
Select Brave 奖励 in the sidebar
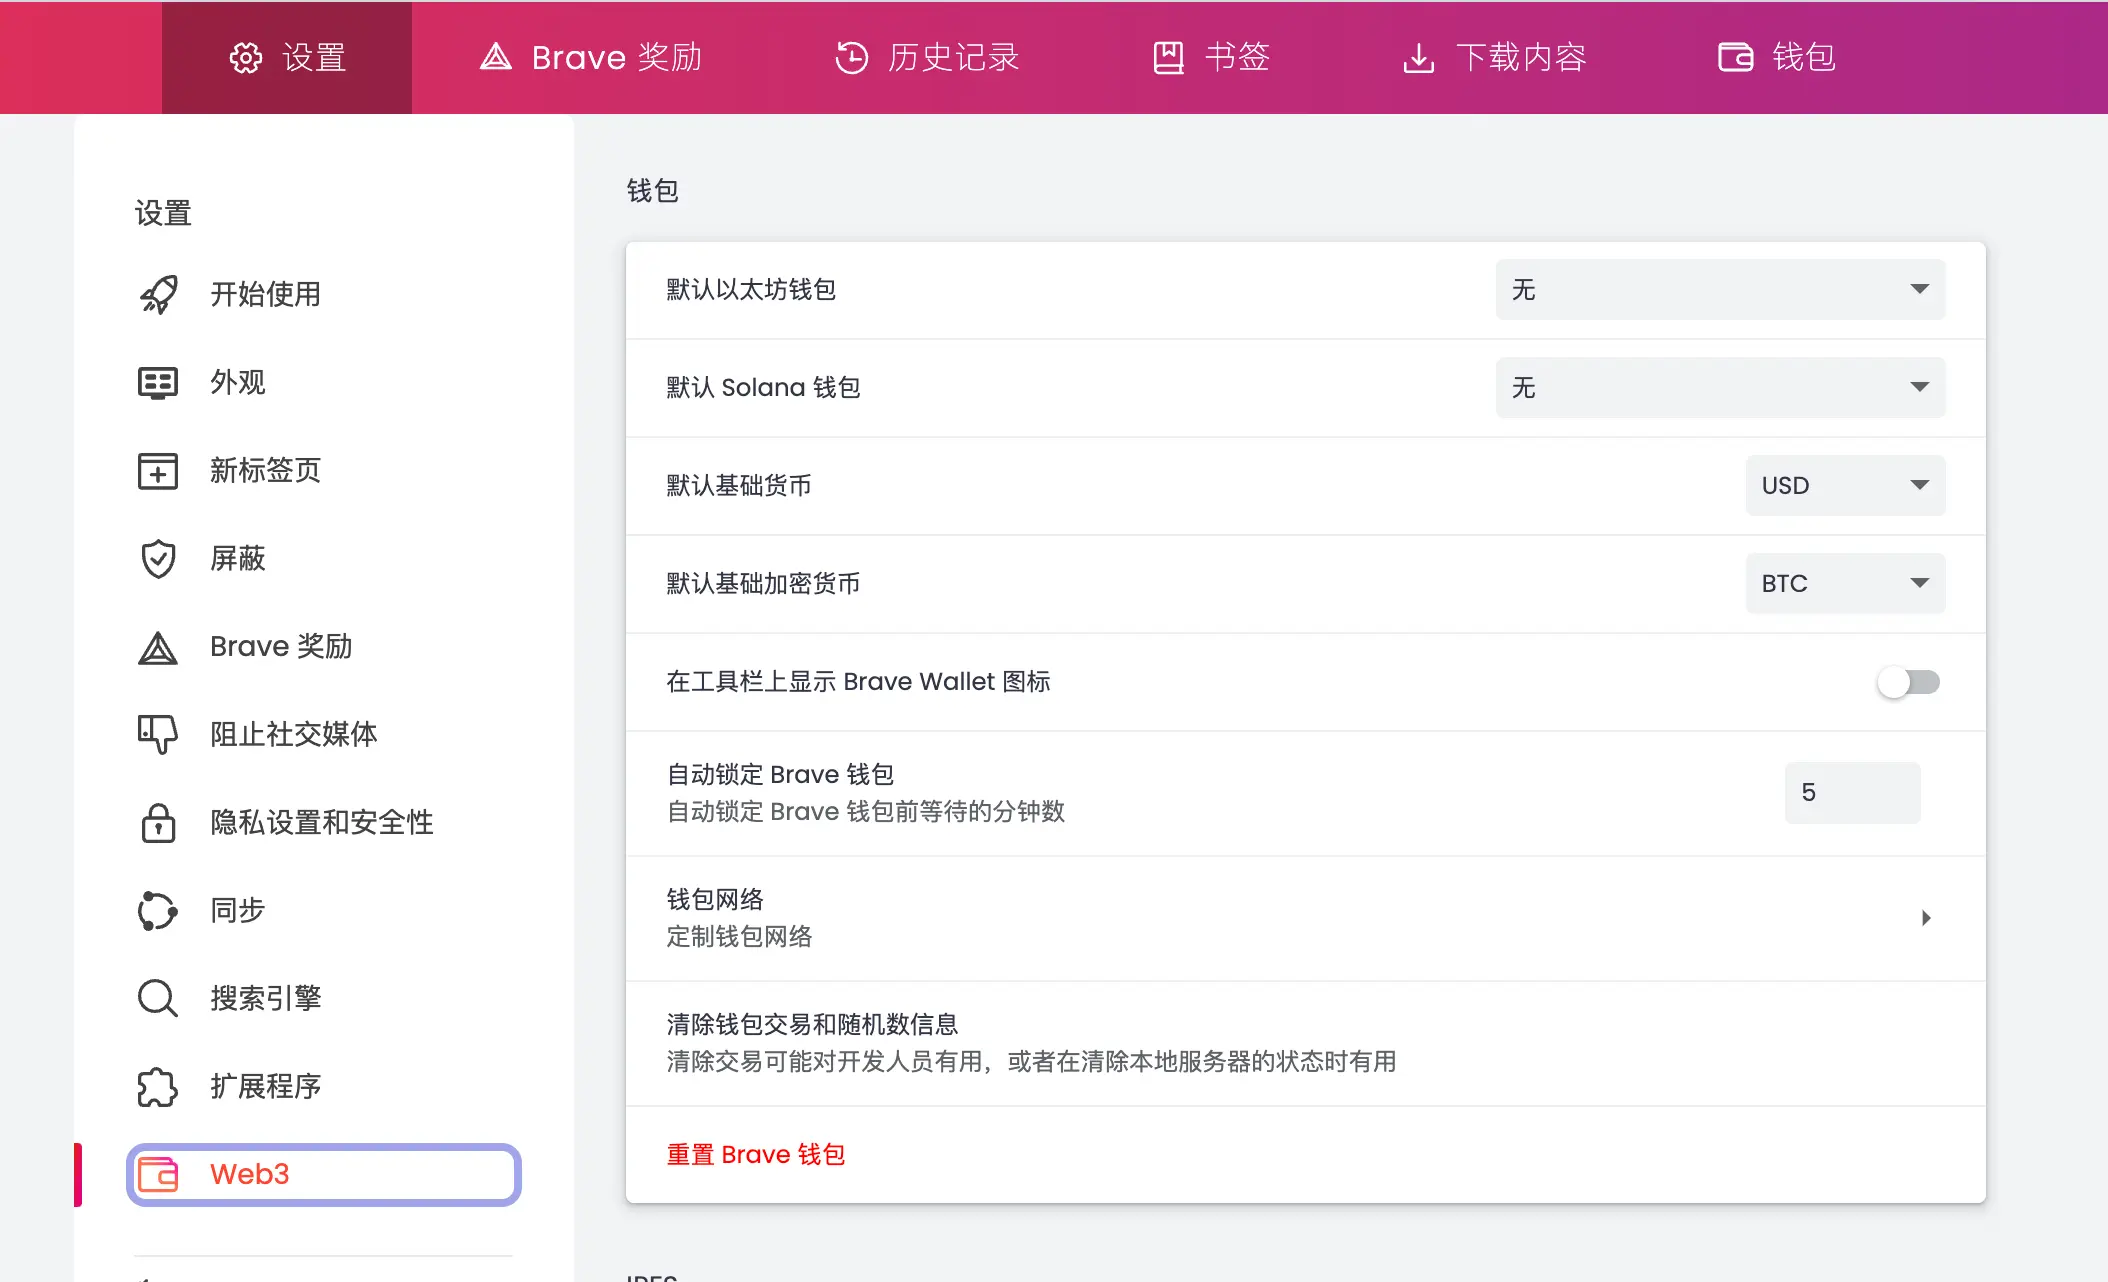coord(324,646)
